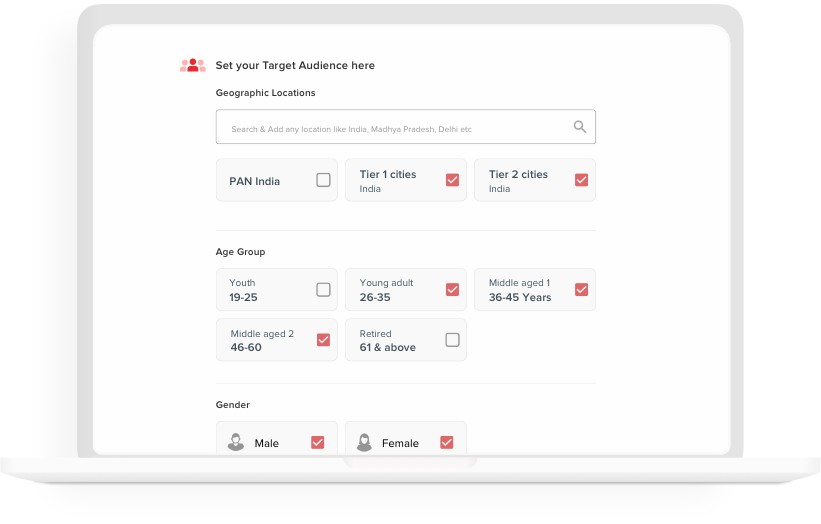821x524 pixels.
Task: Uncheck Tier 2 cities checkbox
Action: coord(581,180)
